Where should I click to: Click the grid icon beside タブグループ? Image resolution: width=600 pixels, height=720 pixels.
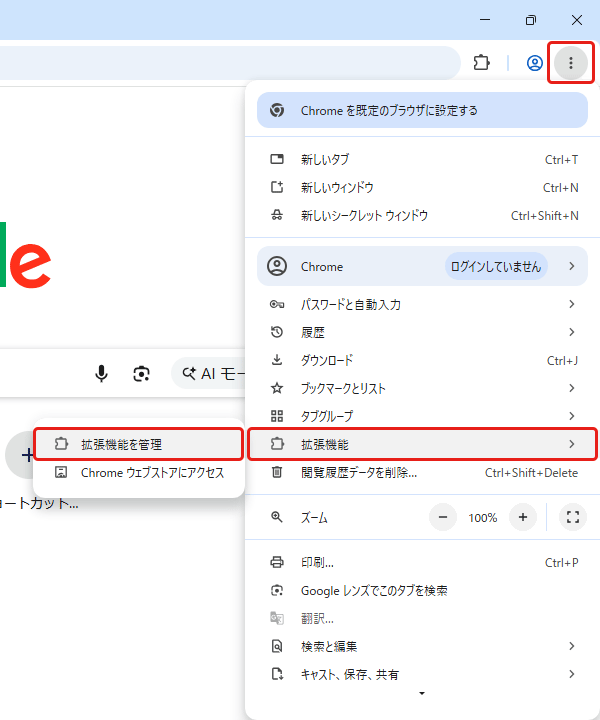tap(277, 416)
